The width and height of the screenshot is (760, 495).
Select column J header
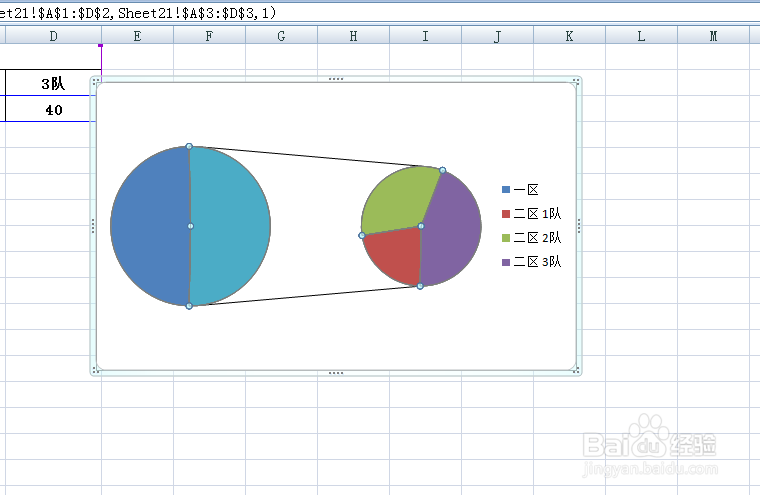click(x=498, y=35)
